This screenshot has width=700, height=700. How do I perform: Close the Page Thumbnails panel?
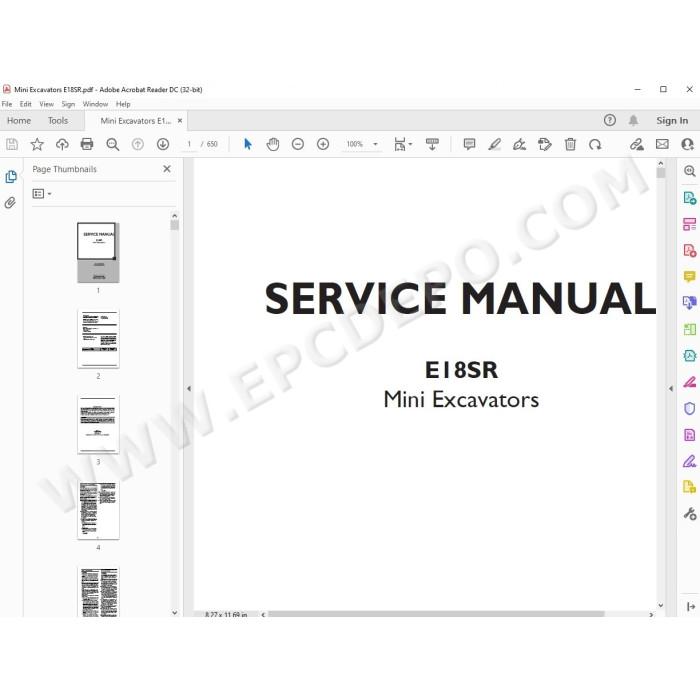167,169
